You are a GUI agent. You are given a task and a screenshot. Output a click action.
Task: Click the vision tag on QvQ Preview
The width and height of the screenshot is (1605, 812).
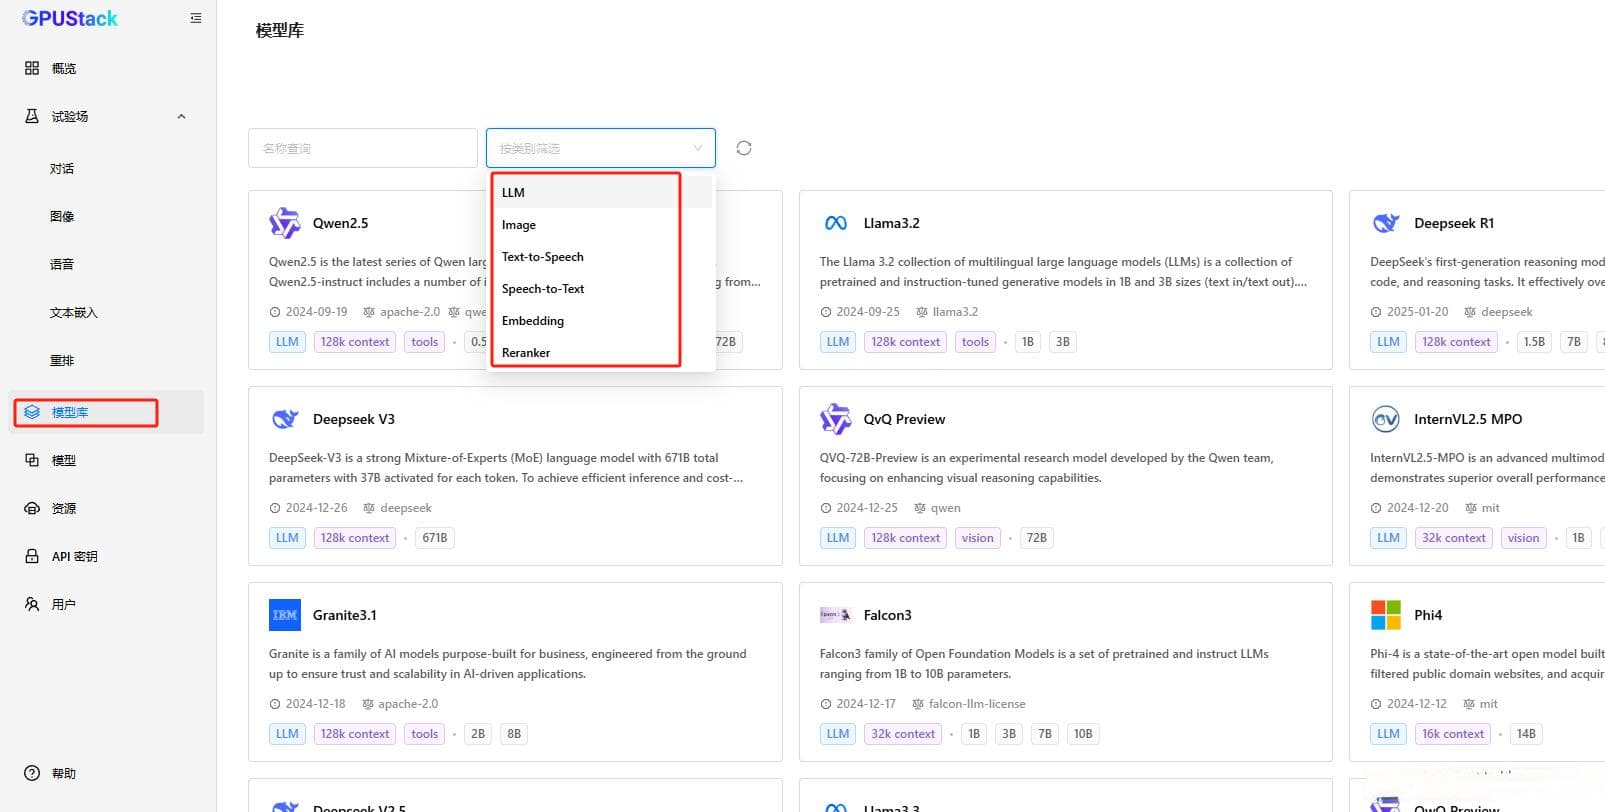click(978, 538)
